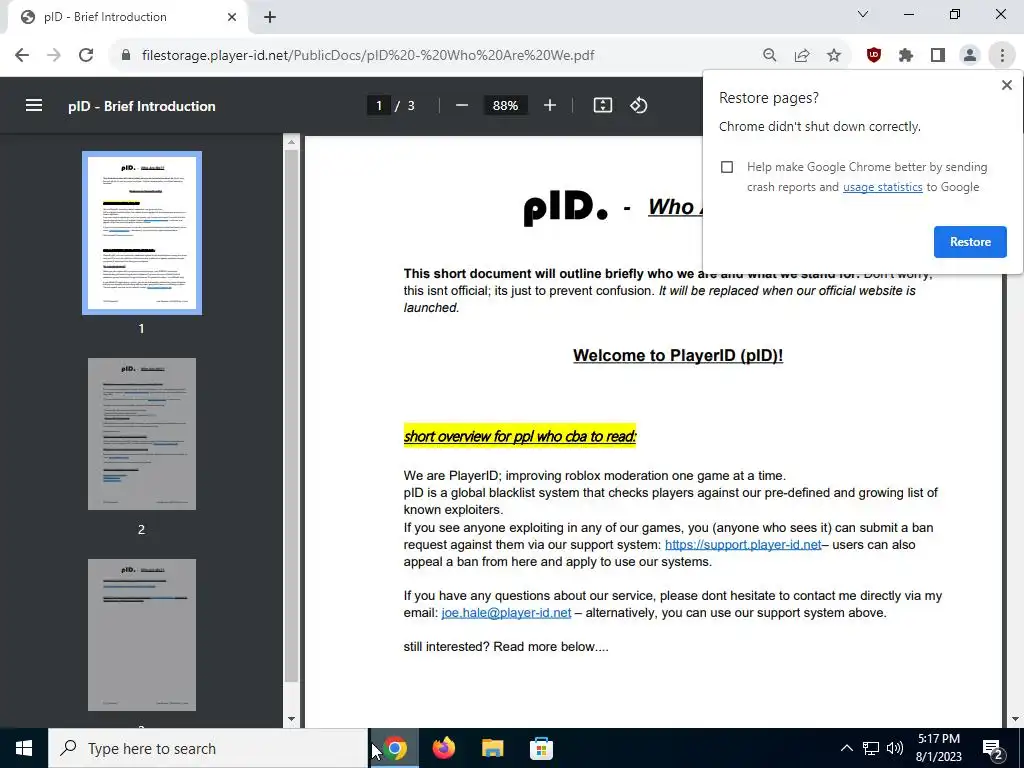Launch Firefox from the taskbar
This screenshot has height=768, width=1024.
pos(443,748)
